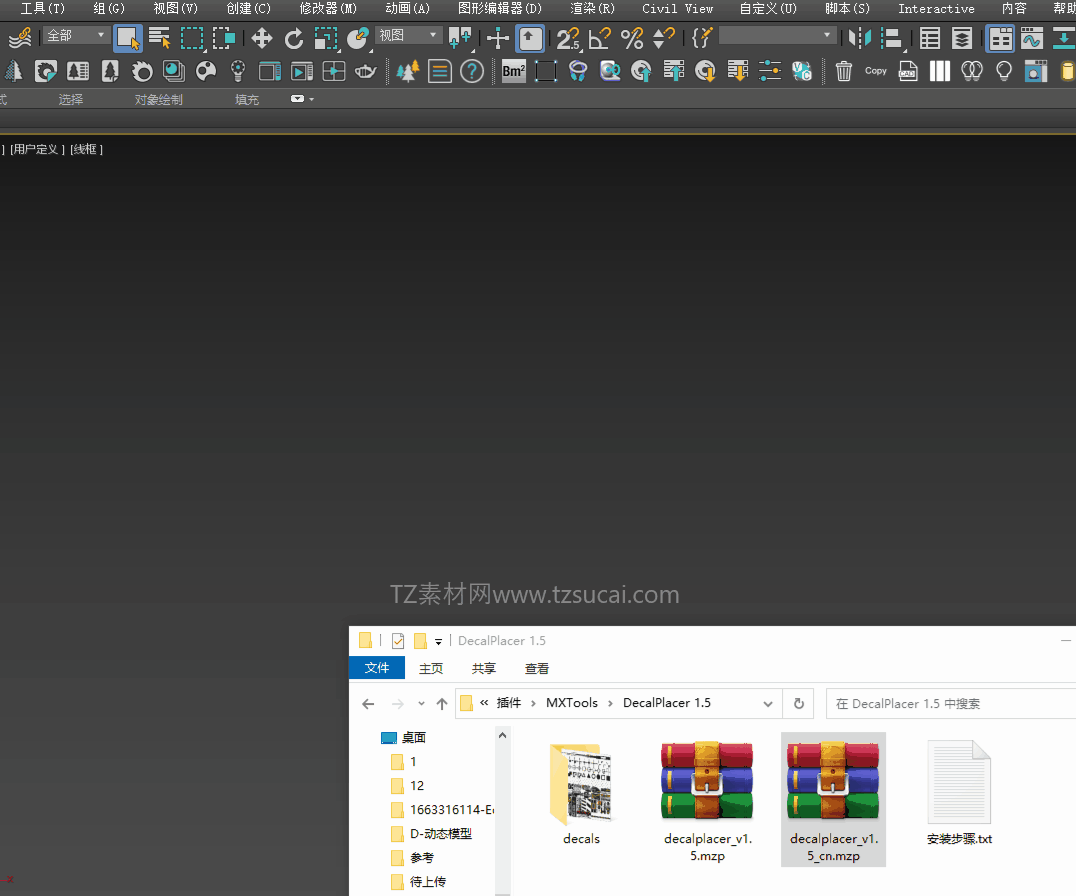Click the teapot render icon
1076x896 pixels.
tap(366, 71)
